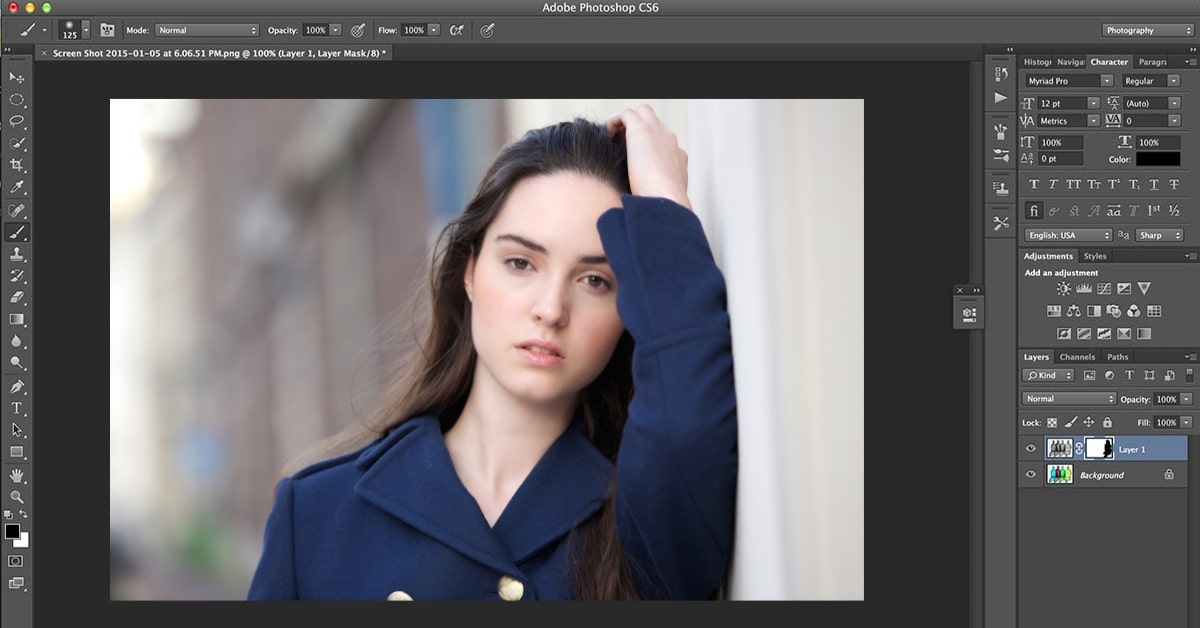
Task: Select Layer 1 image thumbnail
Action: tap(1059, 449)
